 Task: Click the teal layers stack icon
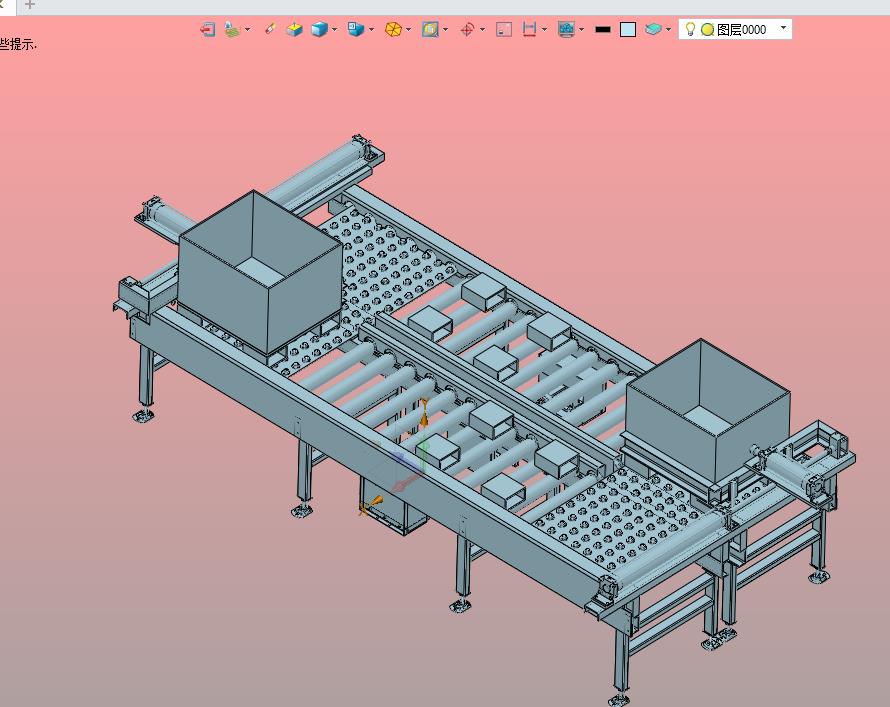[x=653, y=30]
